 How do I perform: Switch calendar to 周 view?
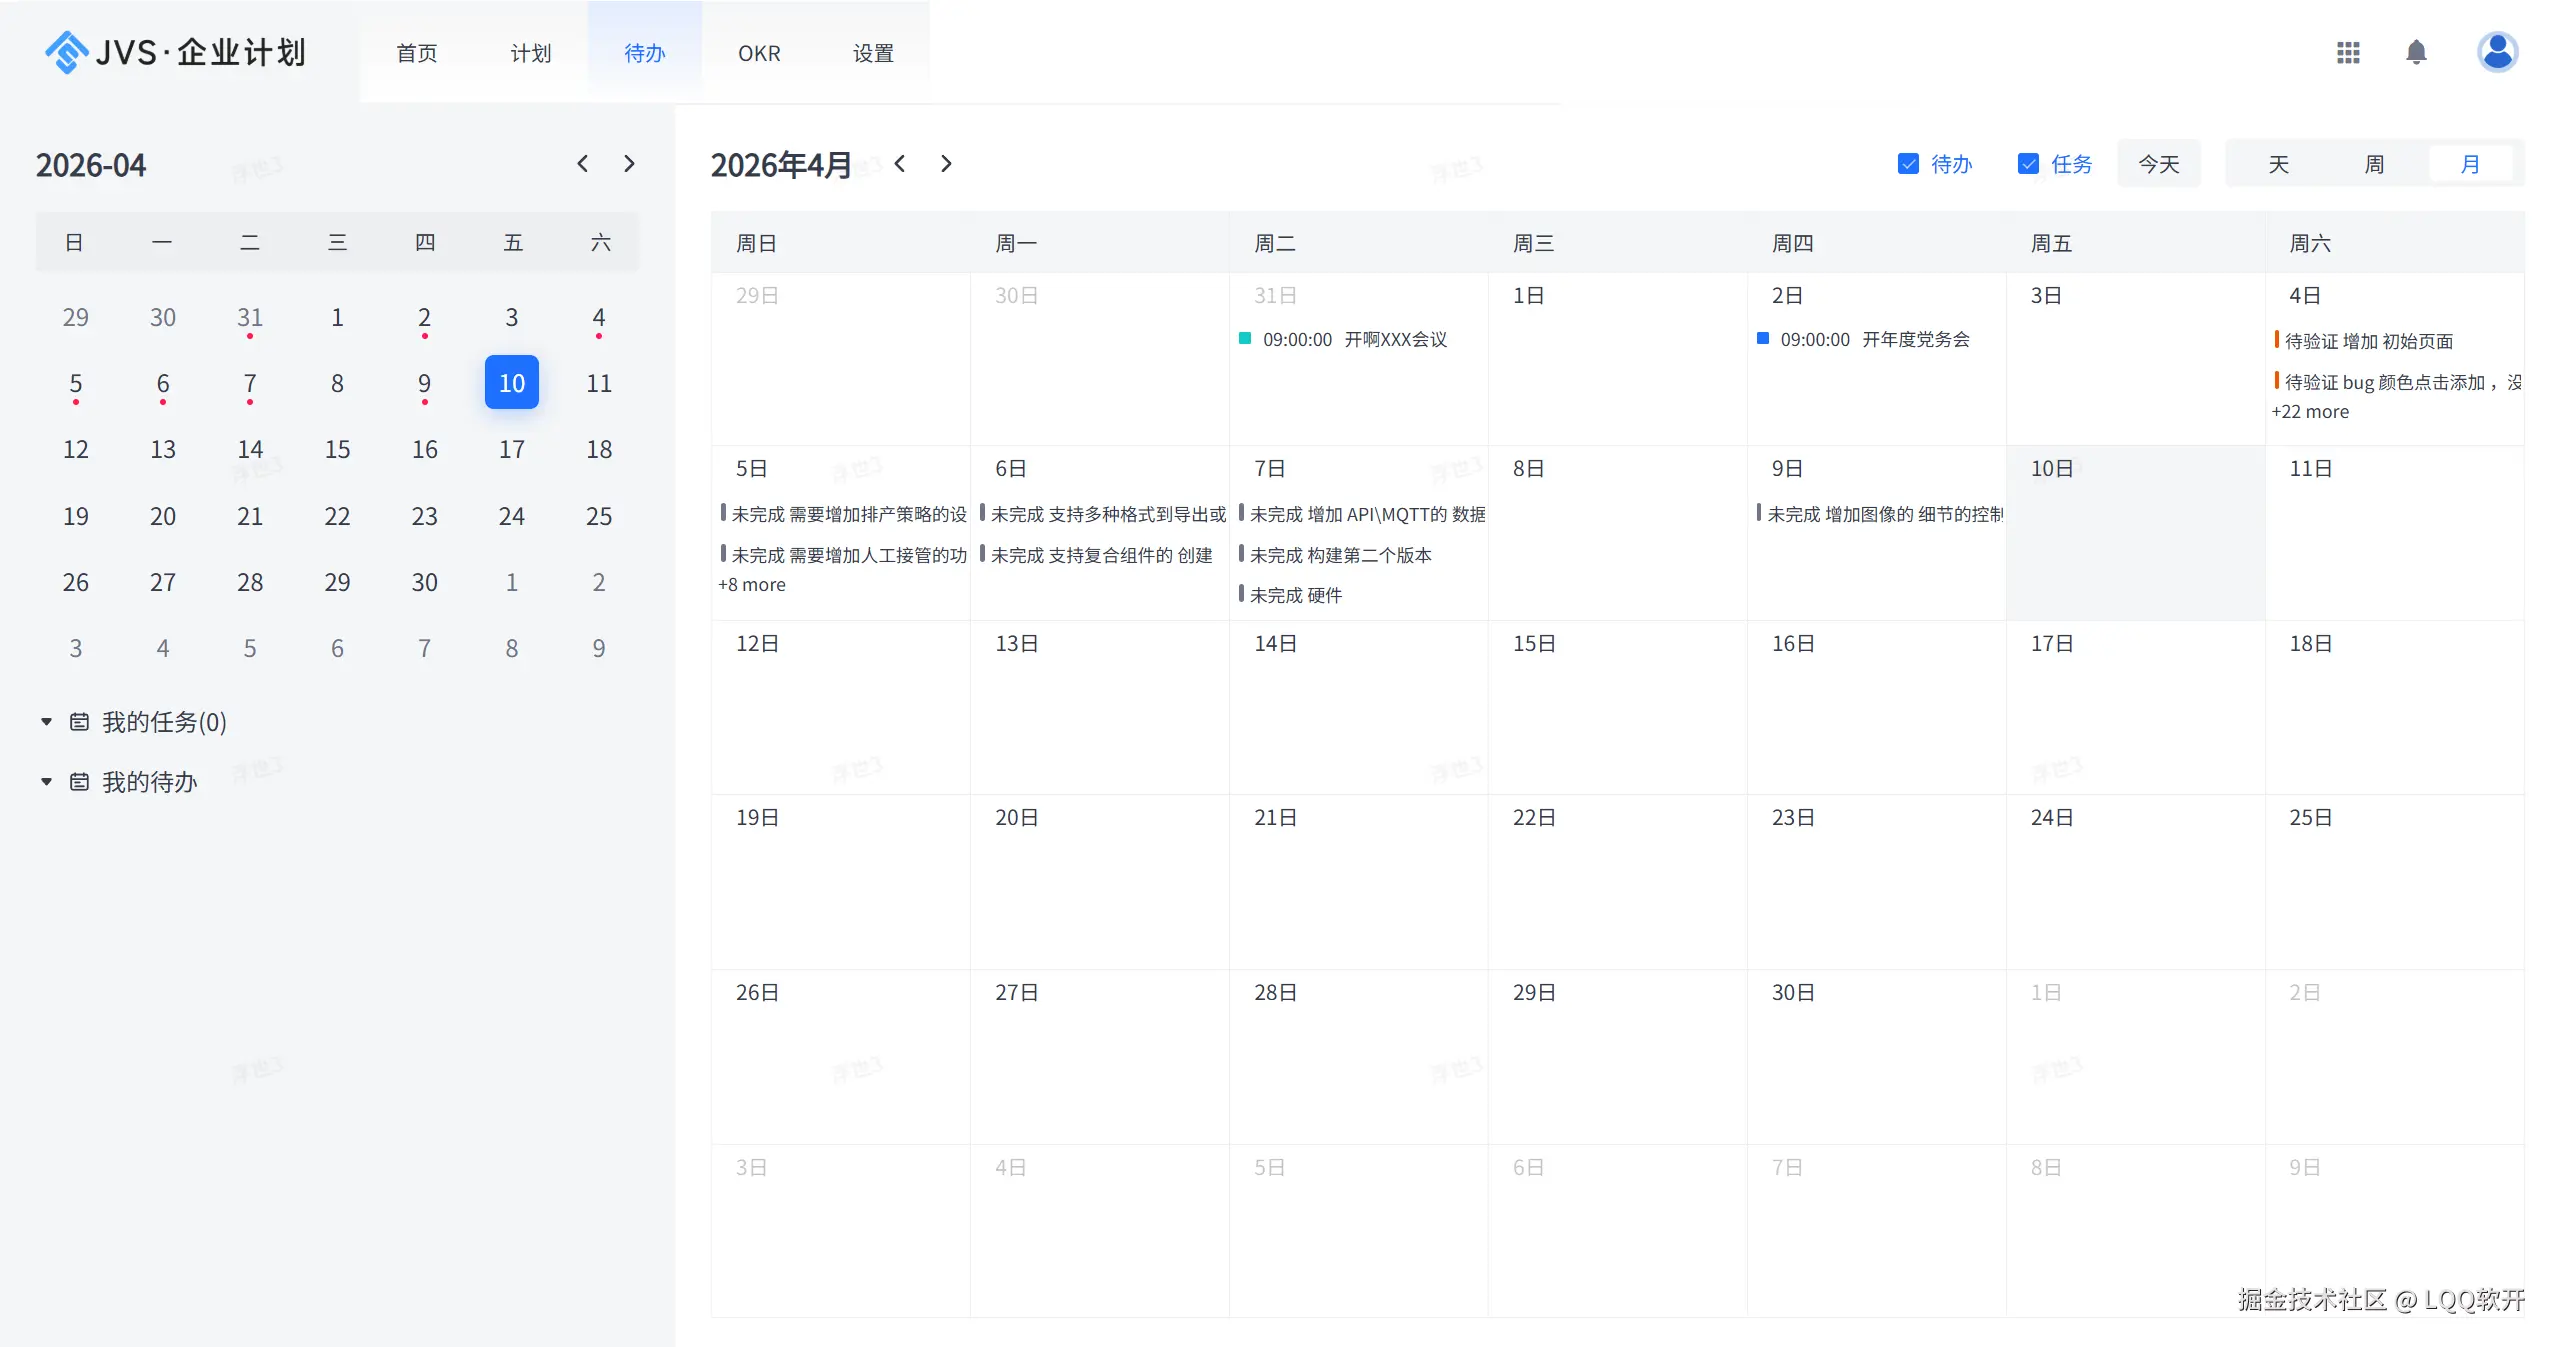pos(2374,164)
